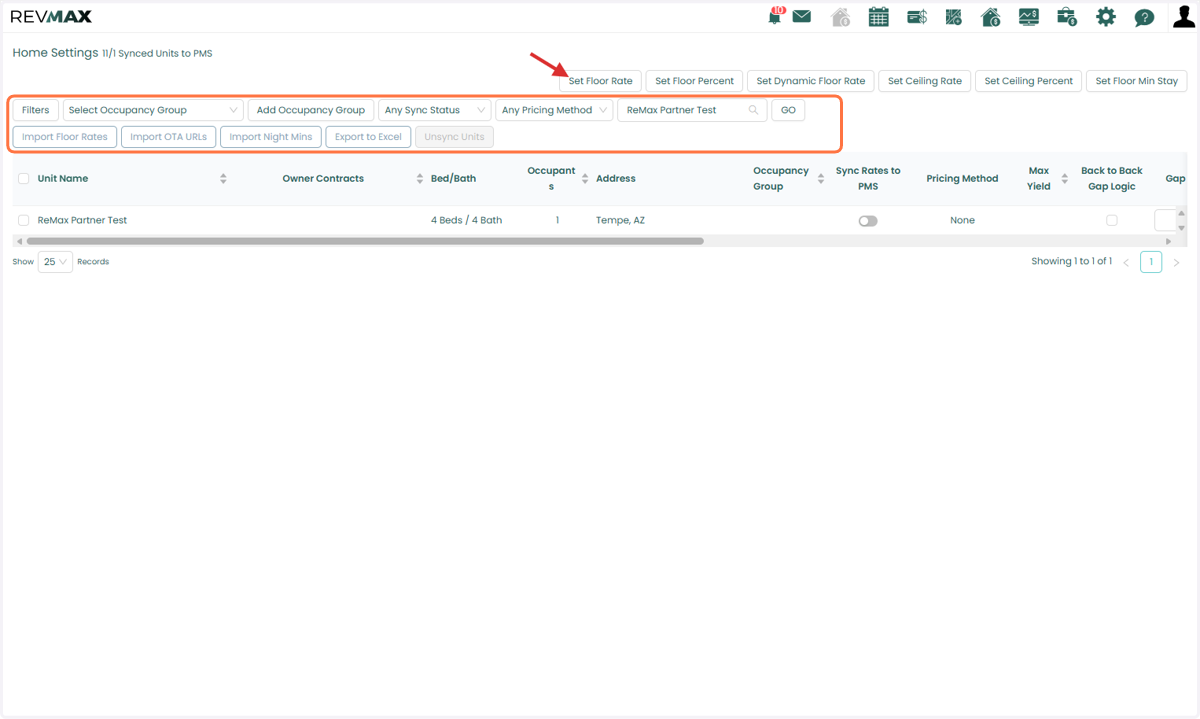The height and width of the screenshot is (719, 1200).
Task: Sort by Occupants column arrows
Action: click(x=585, y=178)
